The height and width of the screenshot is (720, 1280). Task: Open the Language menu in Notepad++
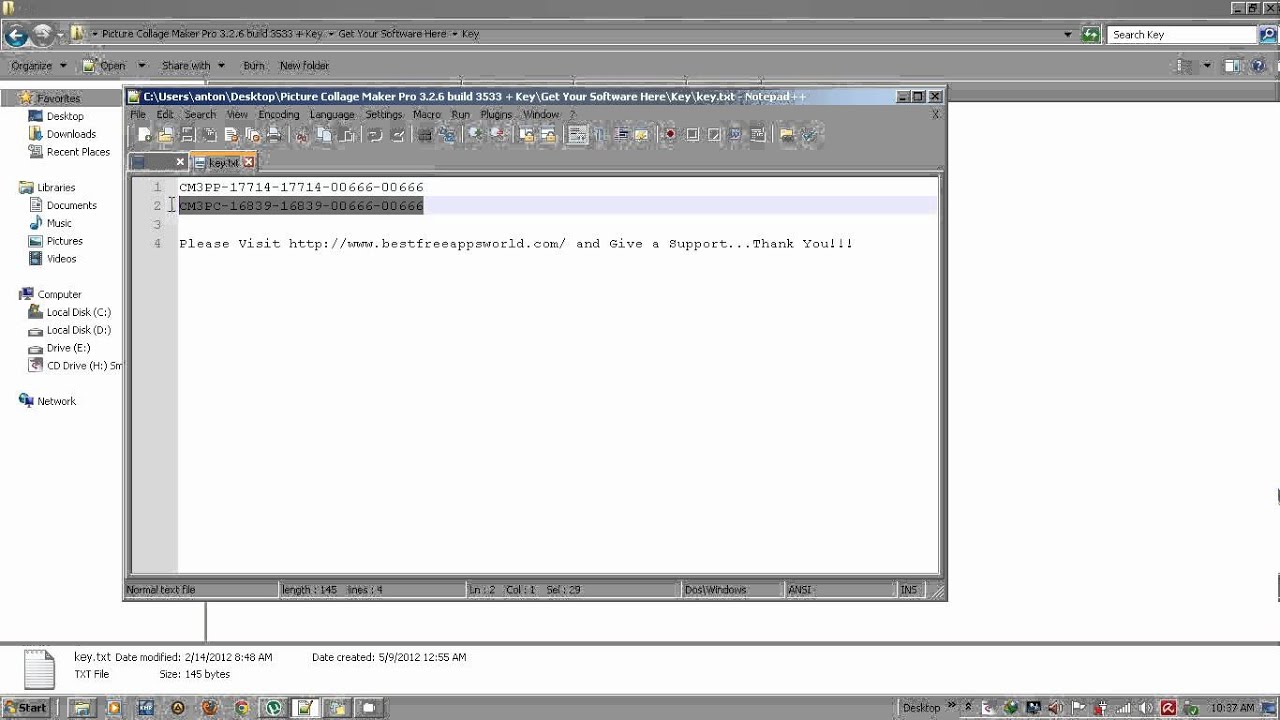[x=332, y=115]
